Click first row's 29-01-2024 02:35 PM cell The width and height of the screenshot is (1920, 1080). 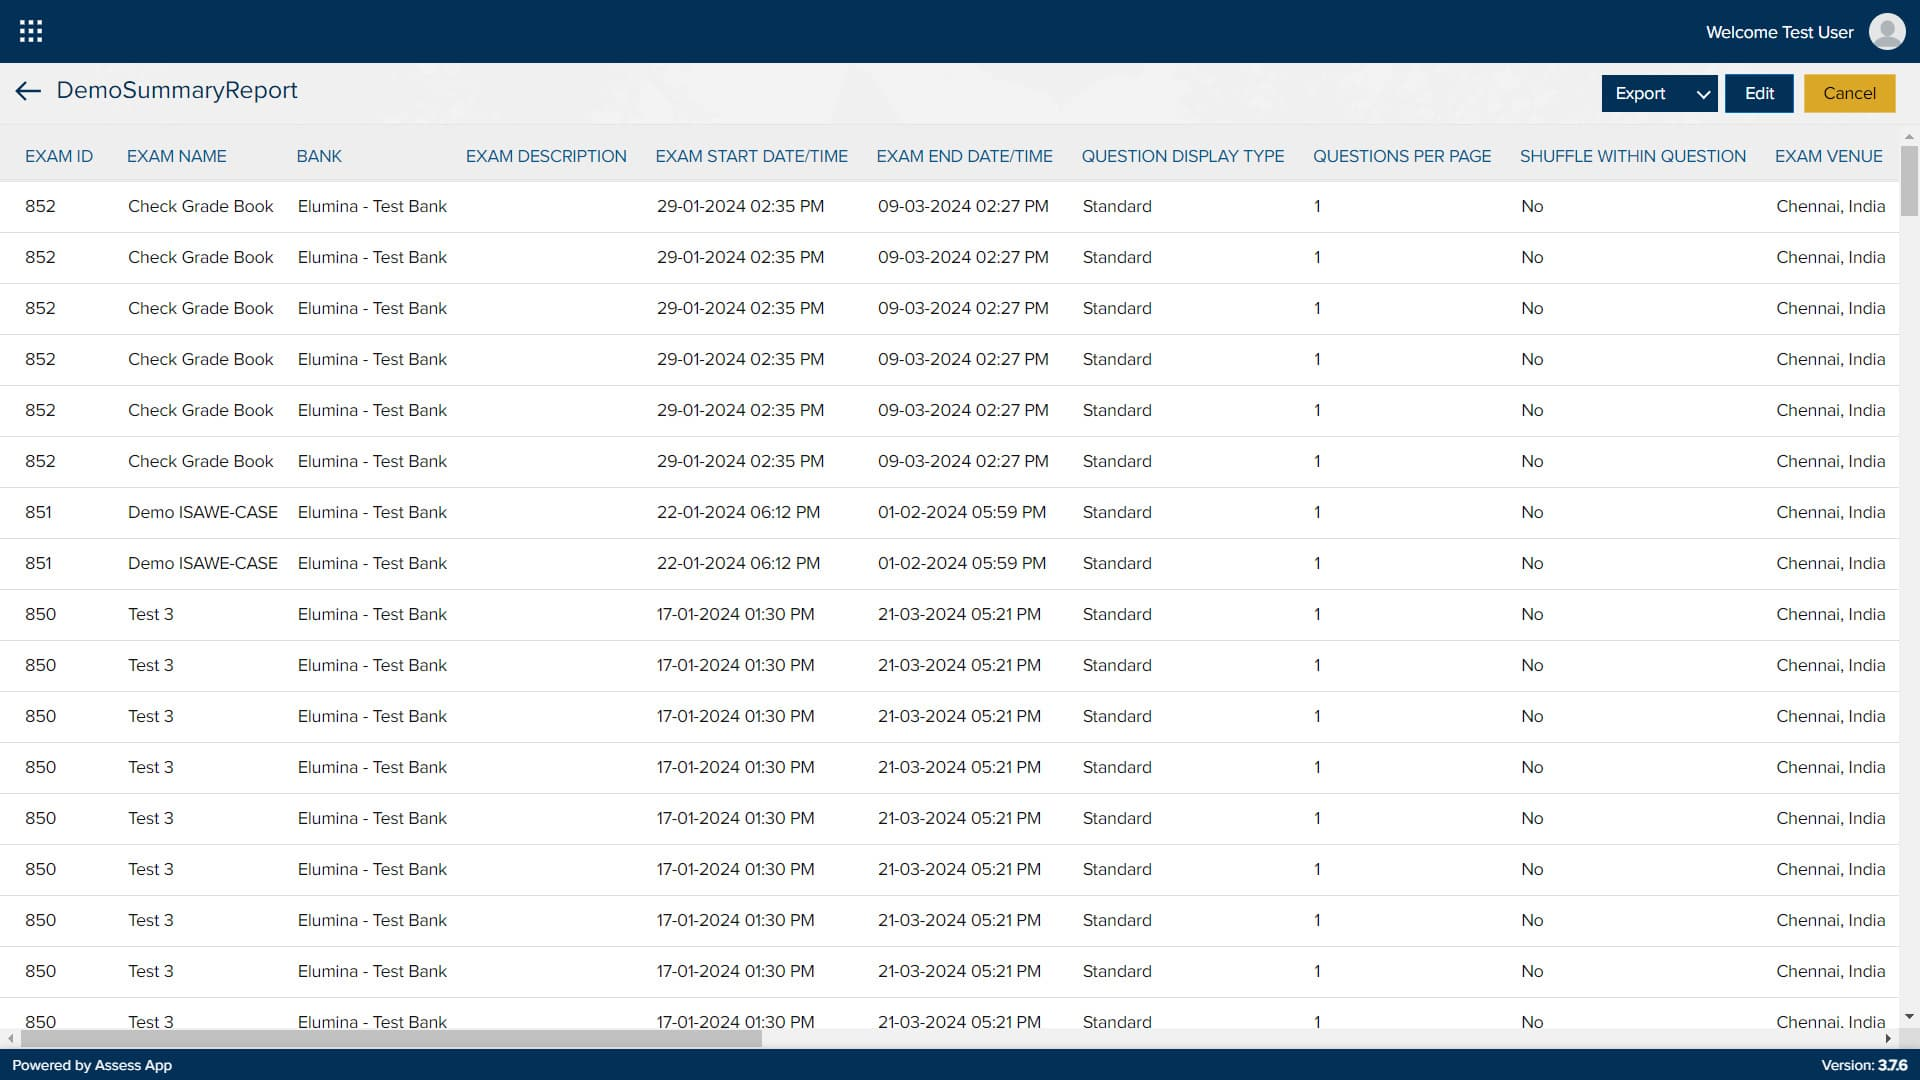coord(741,206)
